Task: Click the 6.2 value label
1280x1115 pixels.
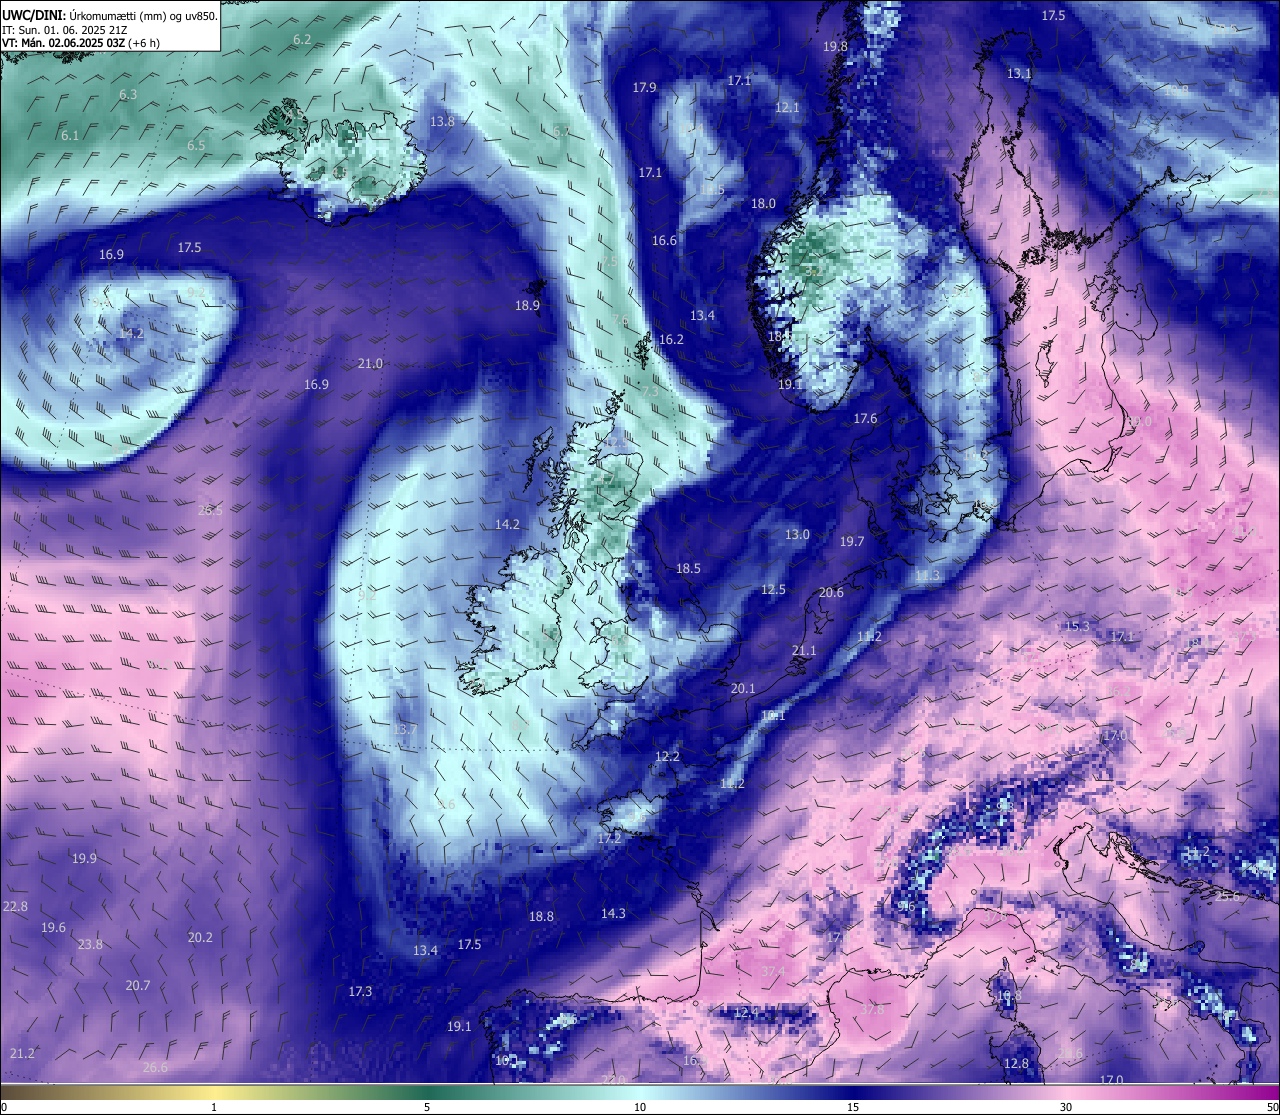Action: point(302,40)
